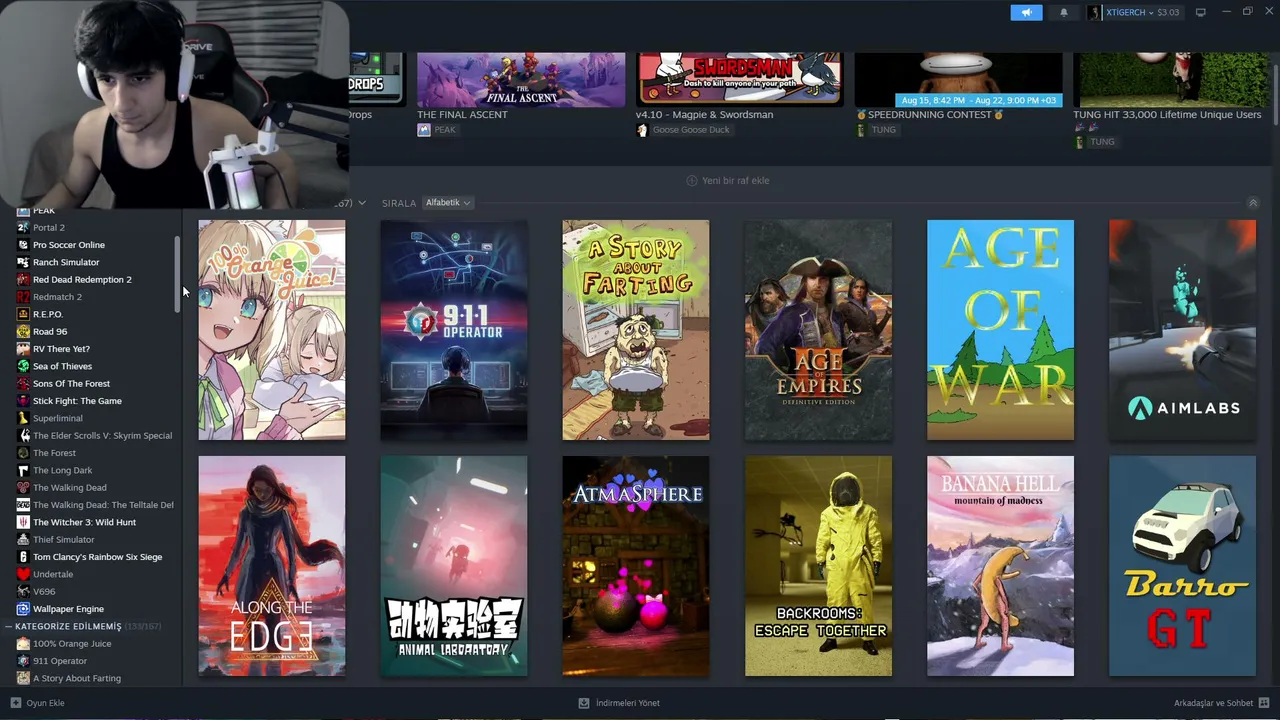The width and height of the screenshot is (1280, 720).
Task: Click the library sidebar scrollbar thumb
Action: coord(178,274)
